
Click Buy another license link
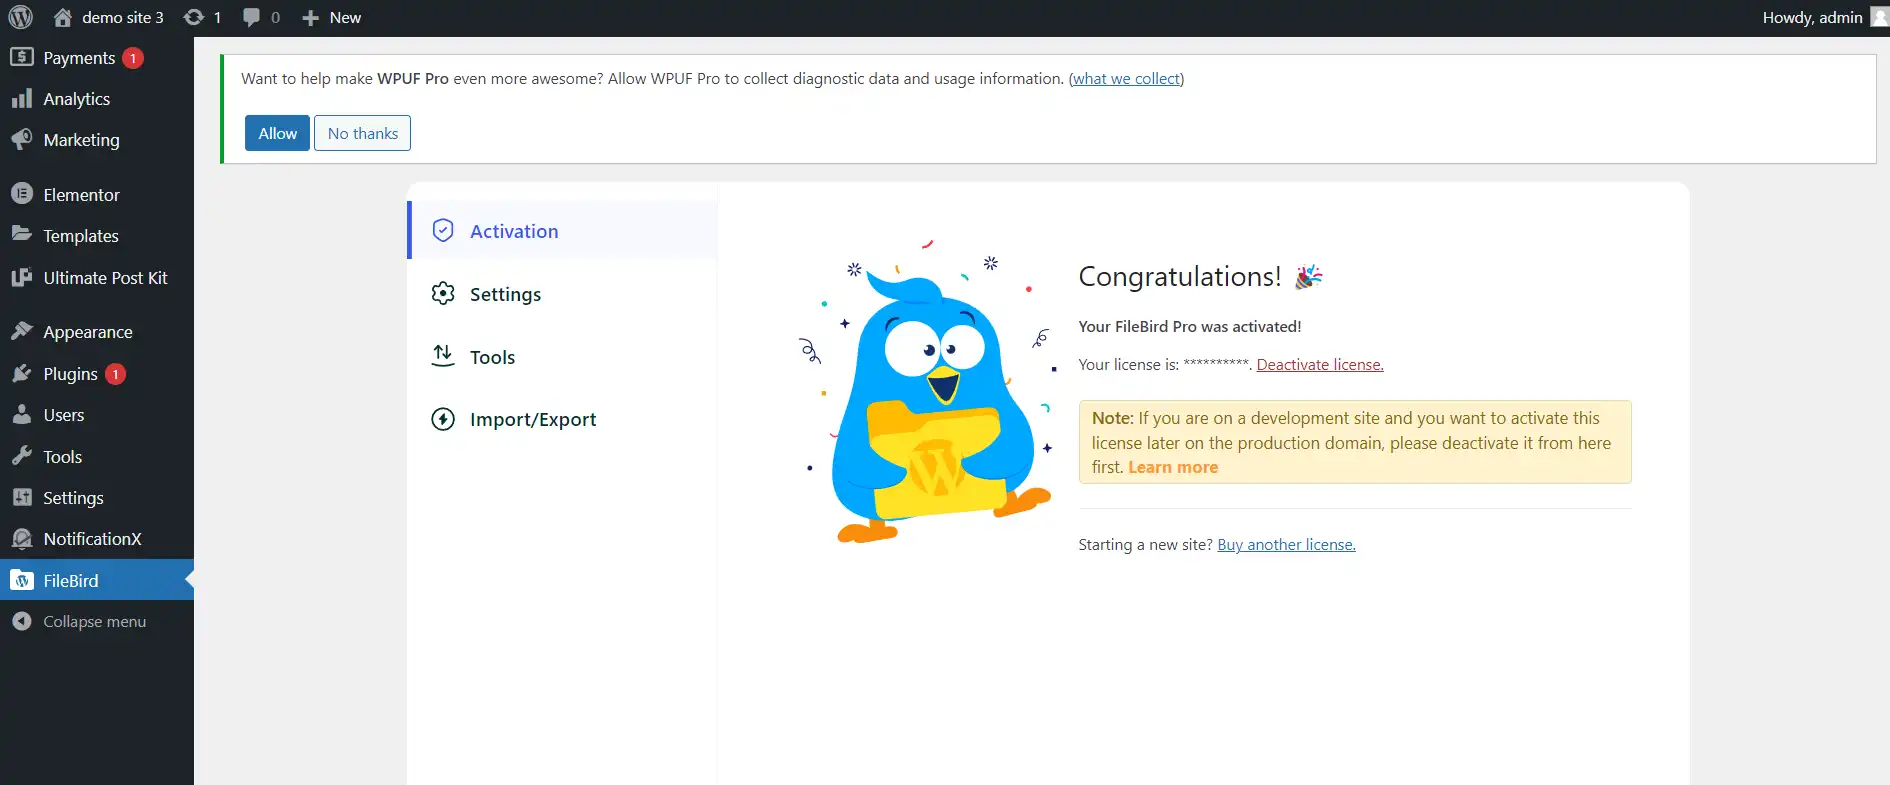1286,545
